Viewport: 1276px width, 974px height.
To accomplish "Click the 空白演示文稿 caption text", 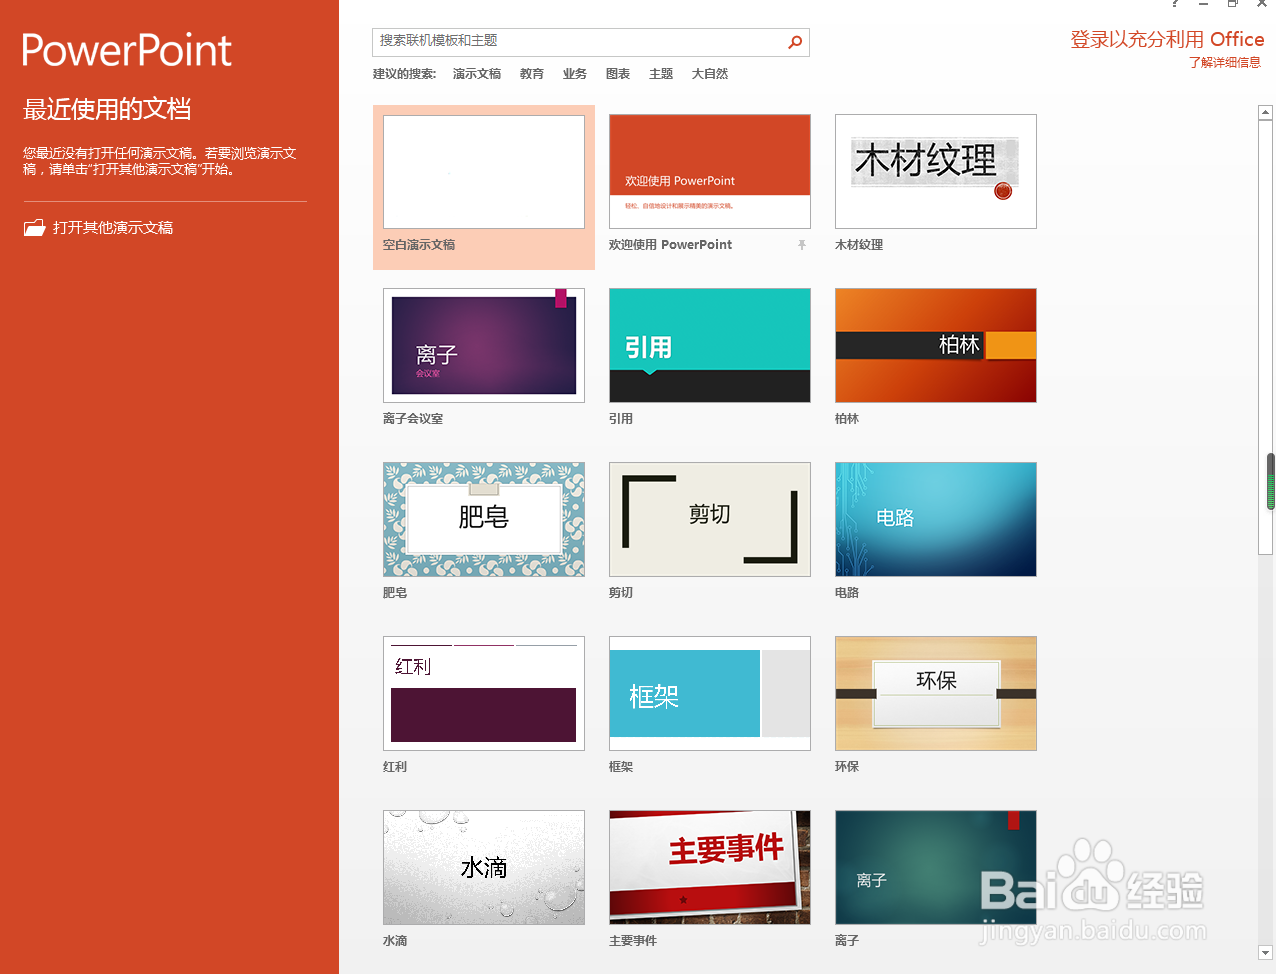I will (x=419, y=245).
